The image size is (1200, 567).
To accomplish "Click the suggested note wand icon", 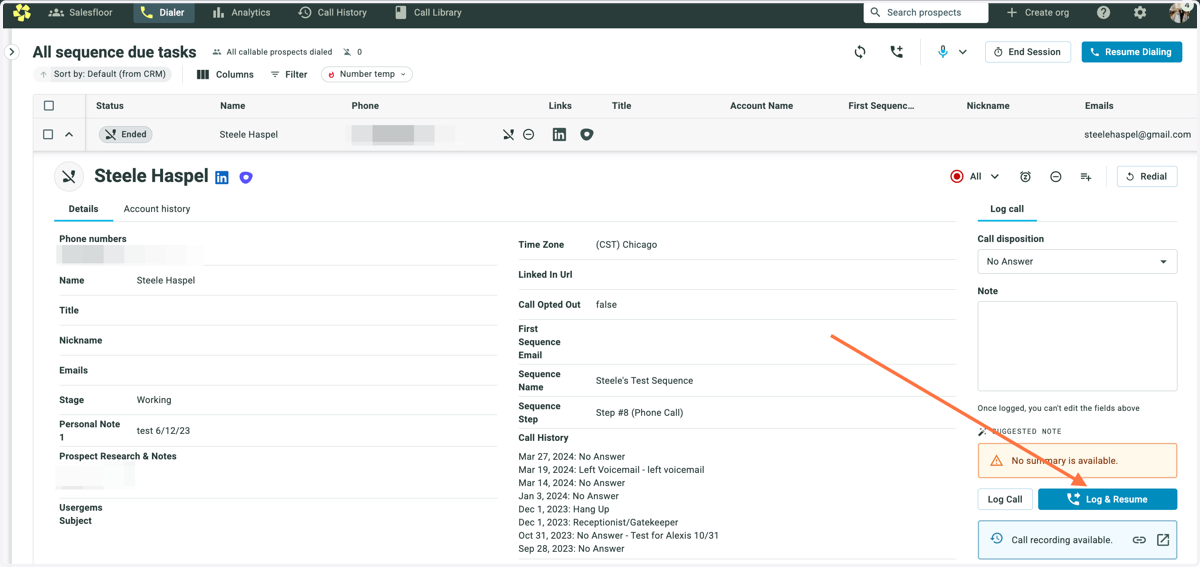I will 983,431.
